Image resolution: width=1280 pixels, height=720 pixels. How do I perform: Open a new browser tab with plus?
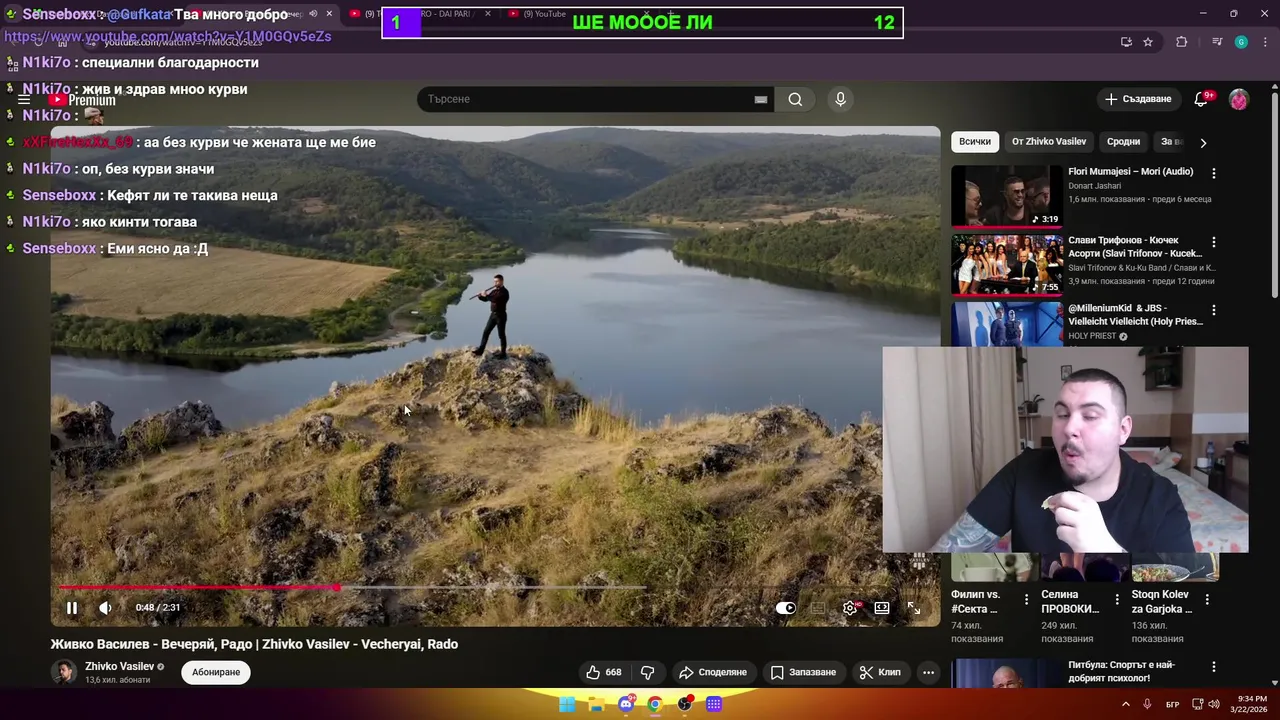tap(671, 14)
